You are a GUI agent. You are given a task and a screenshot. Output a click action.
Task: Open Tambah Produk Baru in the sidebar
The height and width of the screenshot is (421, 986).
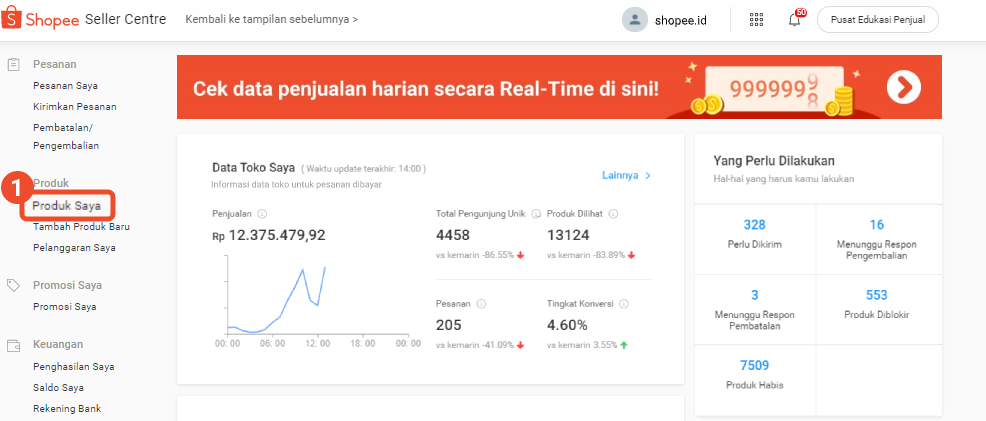pyautogui.click(x=81, y=227)
